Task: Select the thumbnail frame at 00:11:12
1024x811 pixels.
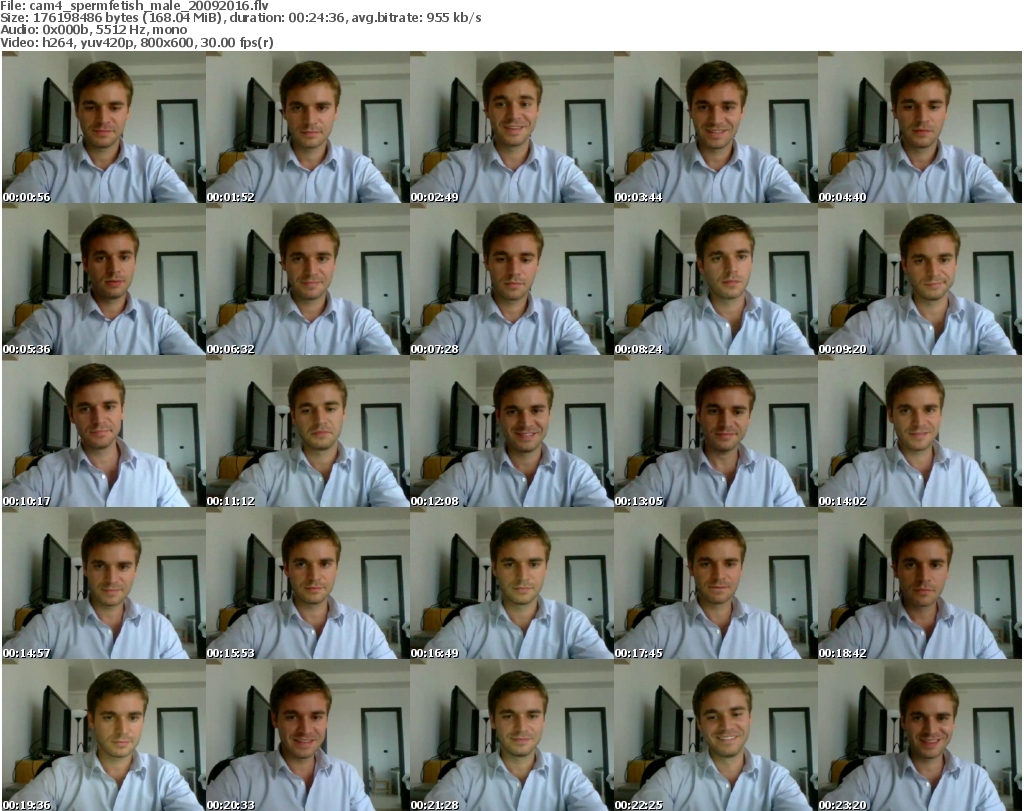Action: pyautogui.click(x=308, y=432)
